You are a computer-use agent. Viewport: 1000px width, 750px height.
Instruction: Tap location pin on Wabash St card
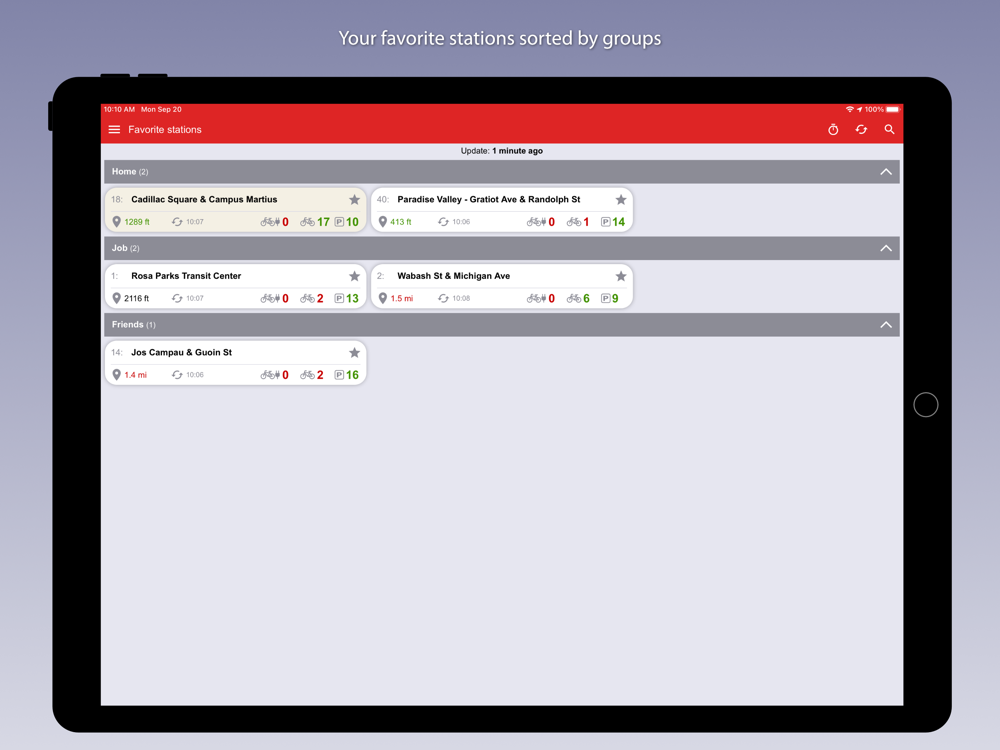pos(383,298)
